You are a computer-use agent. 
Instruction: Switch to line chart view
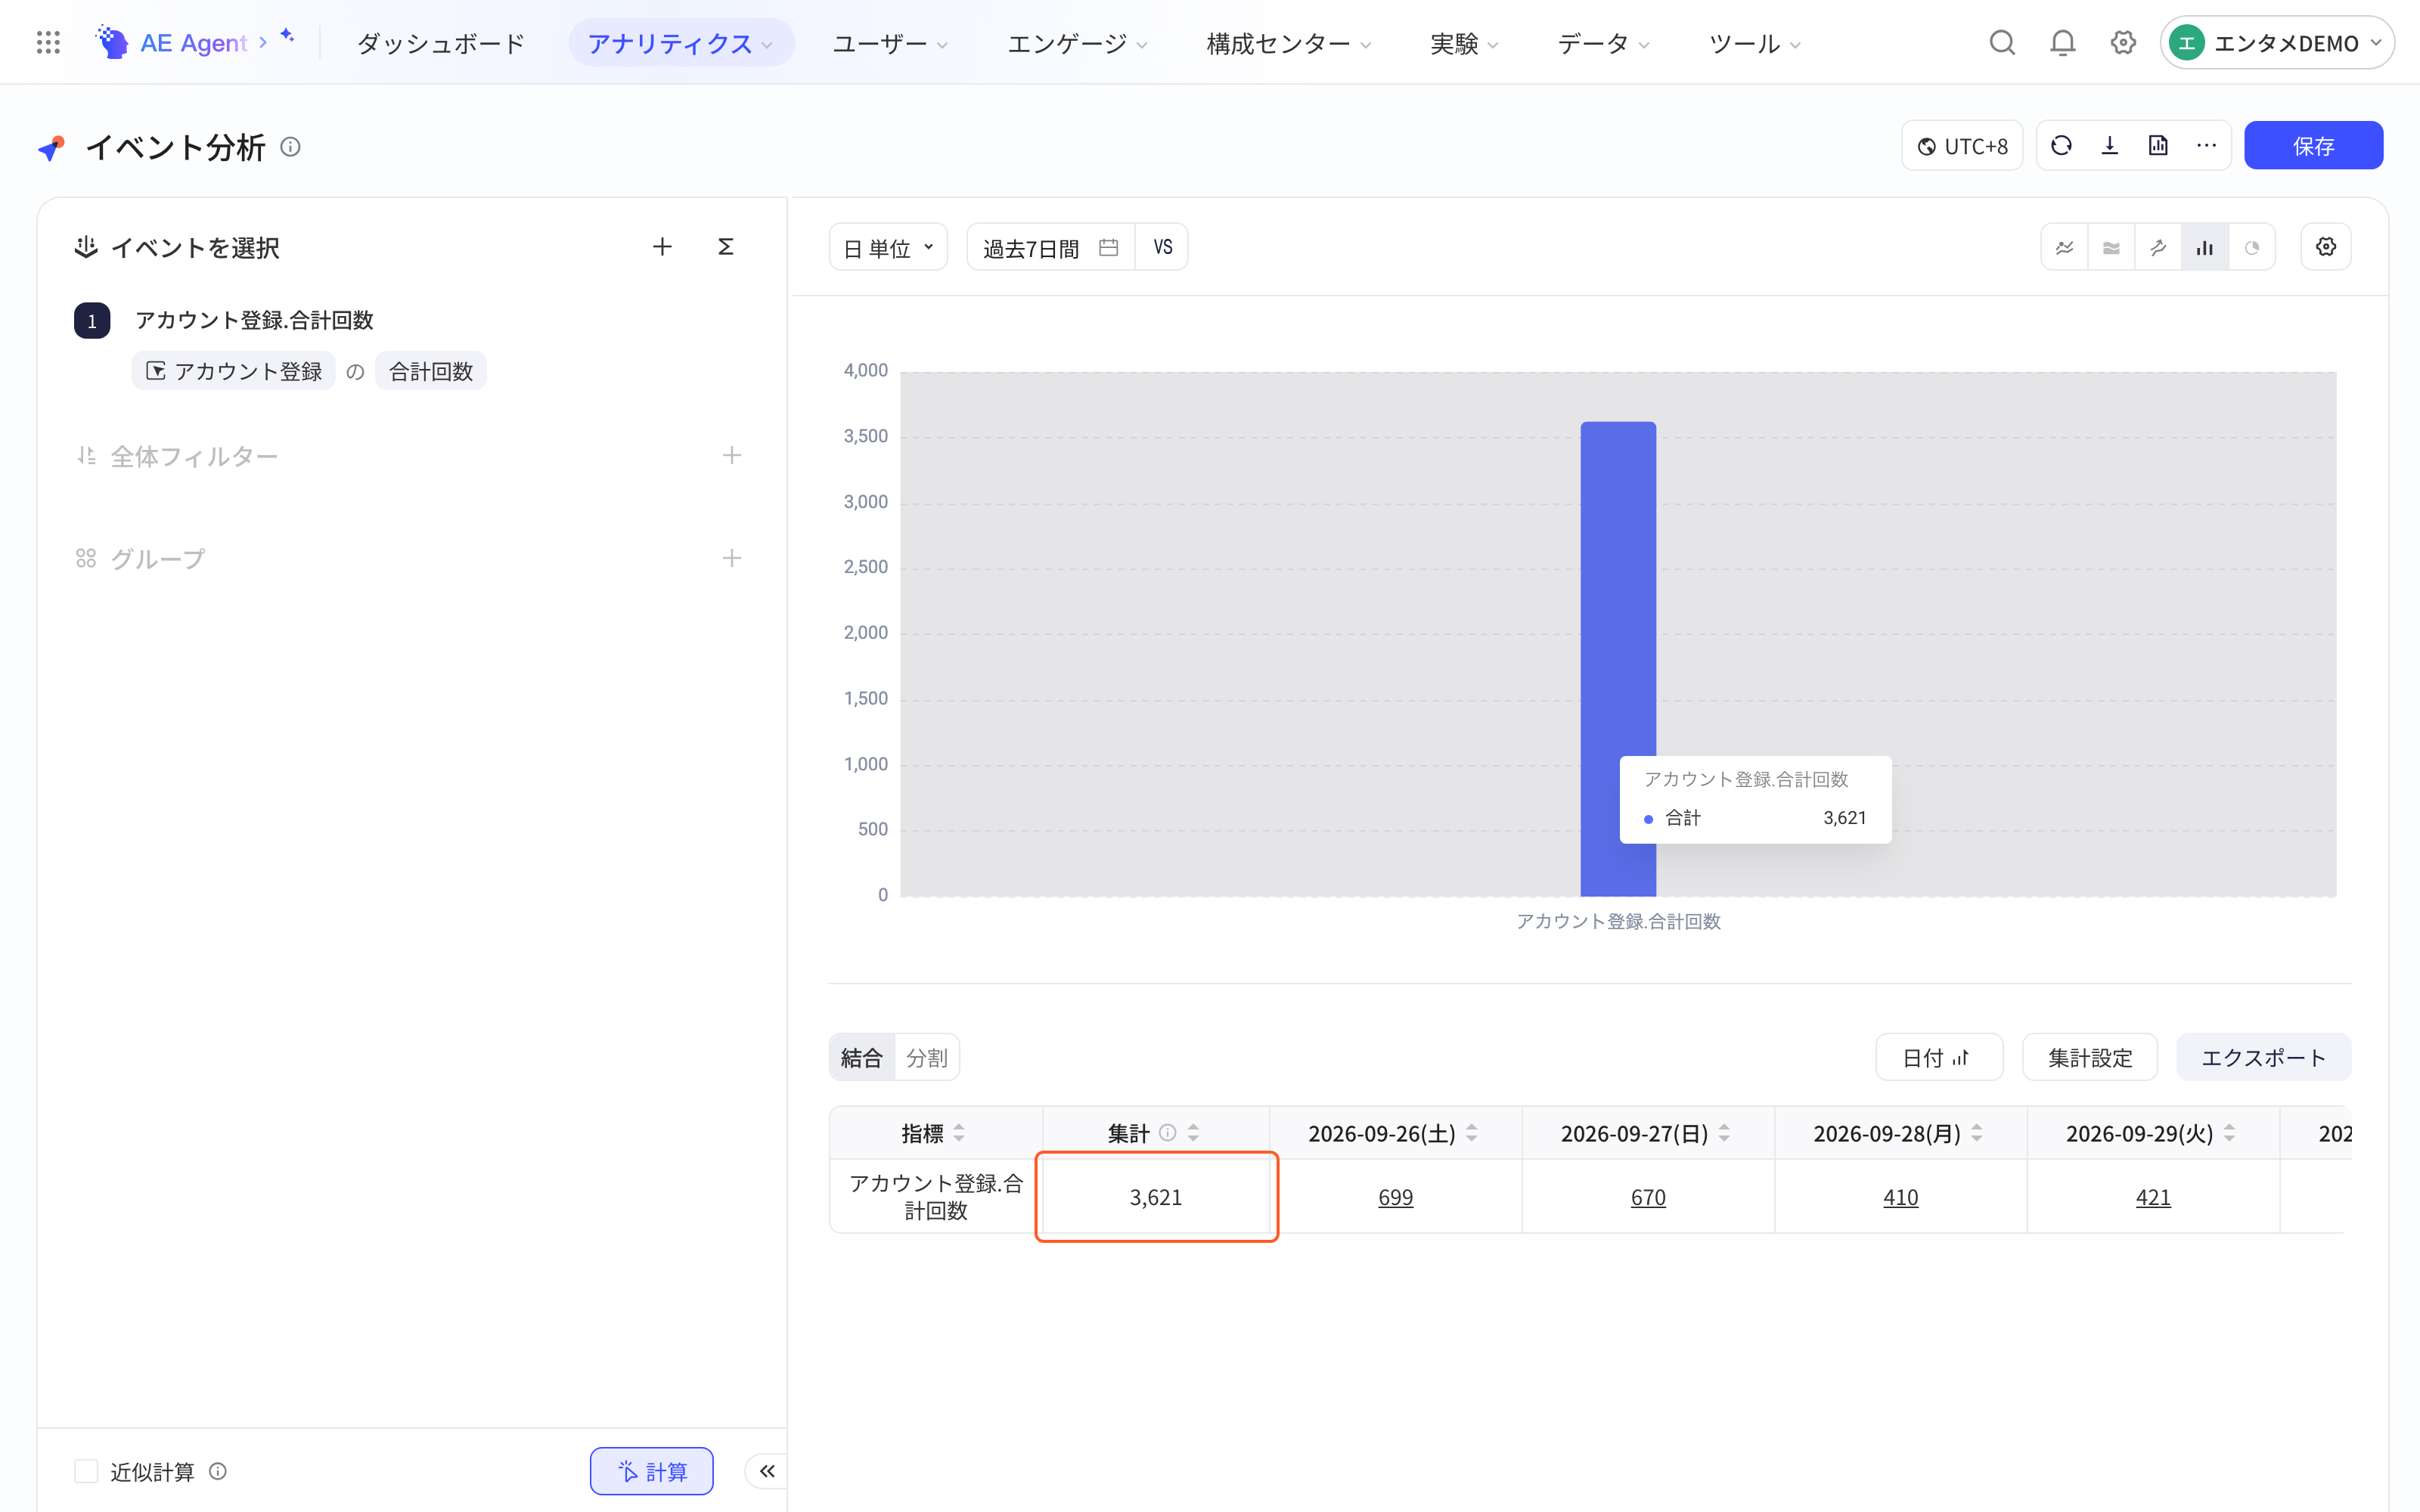[2065, 247]
